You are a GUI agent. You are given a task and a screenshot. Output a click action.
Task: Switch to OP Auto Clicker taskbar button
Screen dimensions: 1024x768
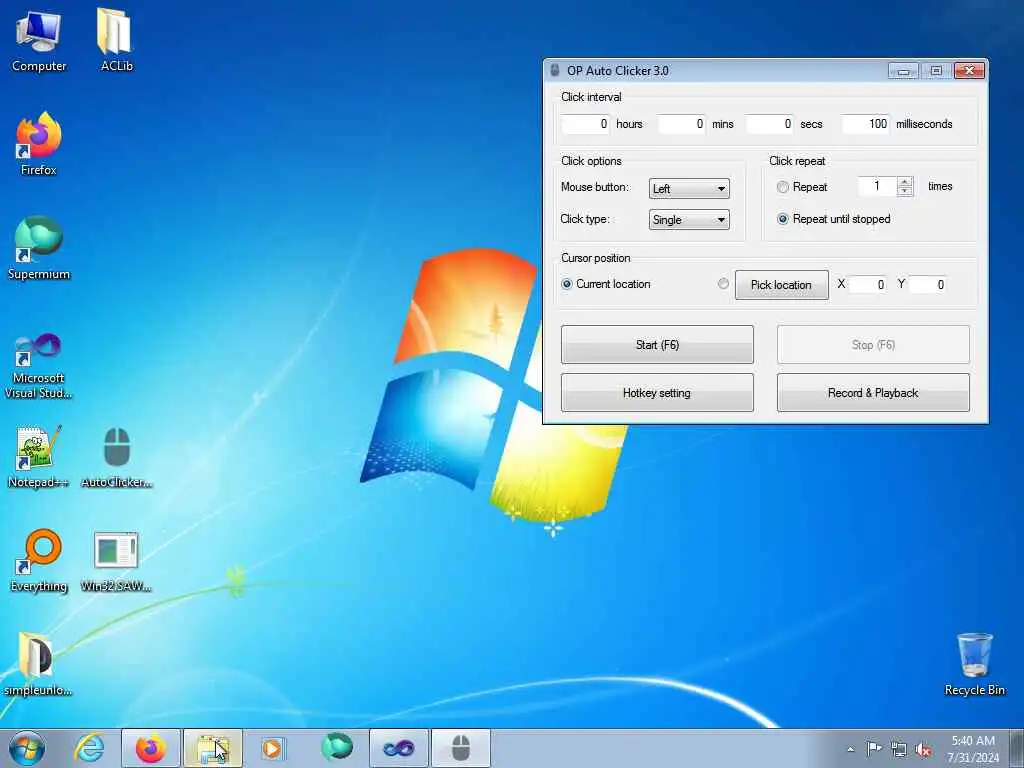(460, 748)
